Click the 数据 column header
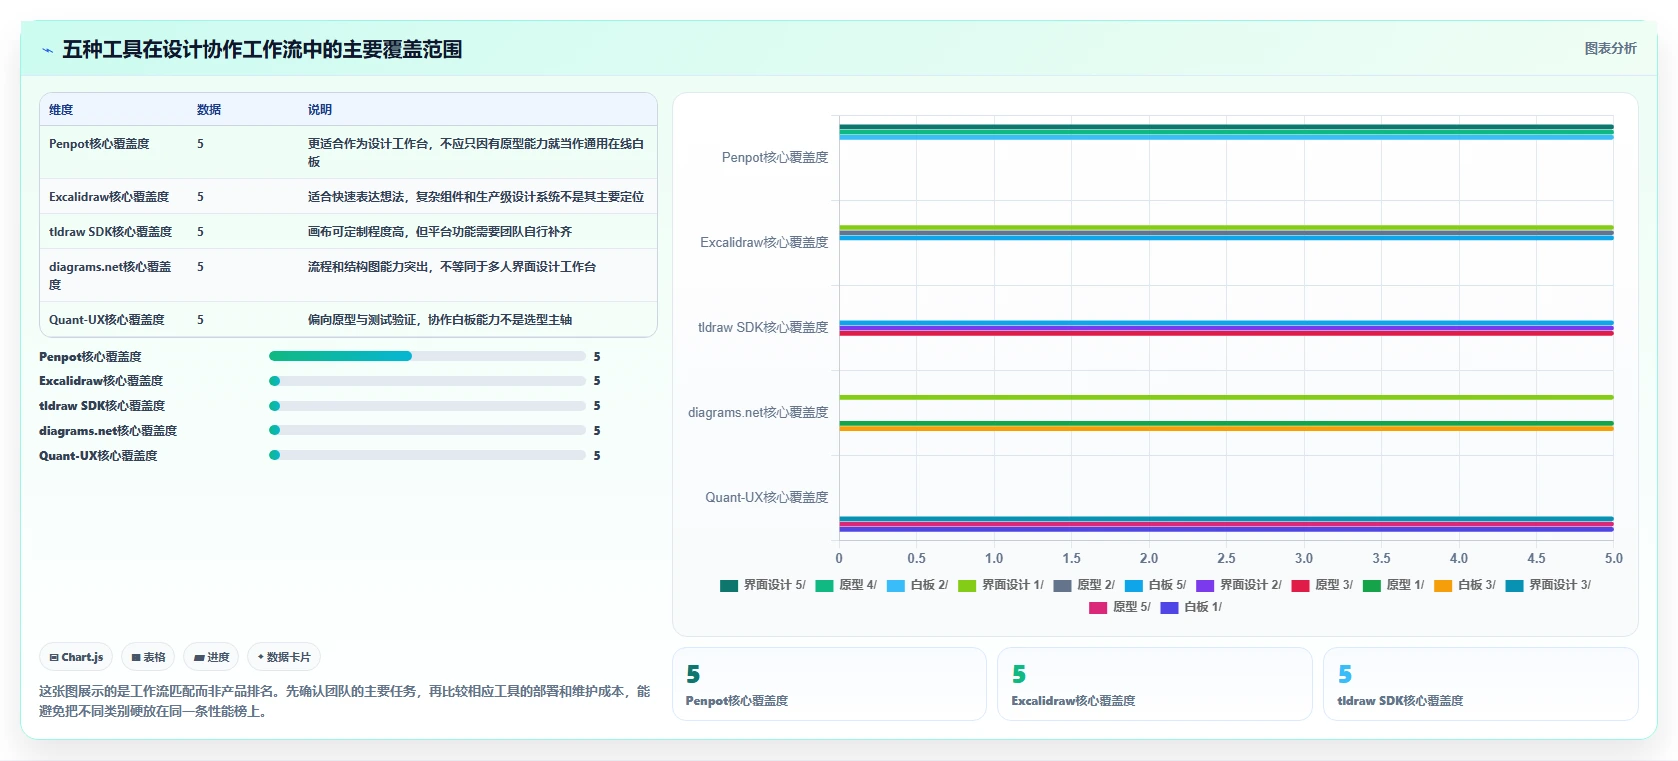Viewport: 1678px width, 761px height. click(x=209, y=110)
